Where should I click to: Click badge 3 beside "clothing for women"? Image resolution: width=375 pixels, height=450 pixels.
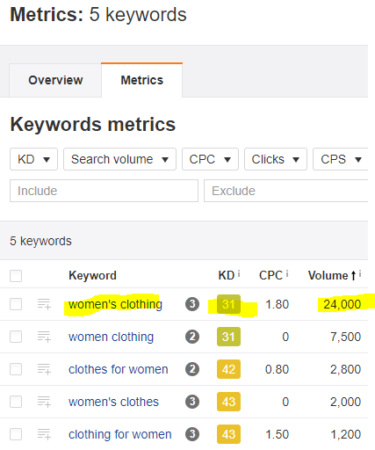coord(192,434)
